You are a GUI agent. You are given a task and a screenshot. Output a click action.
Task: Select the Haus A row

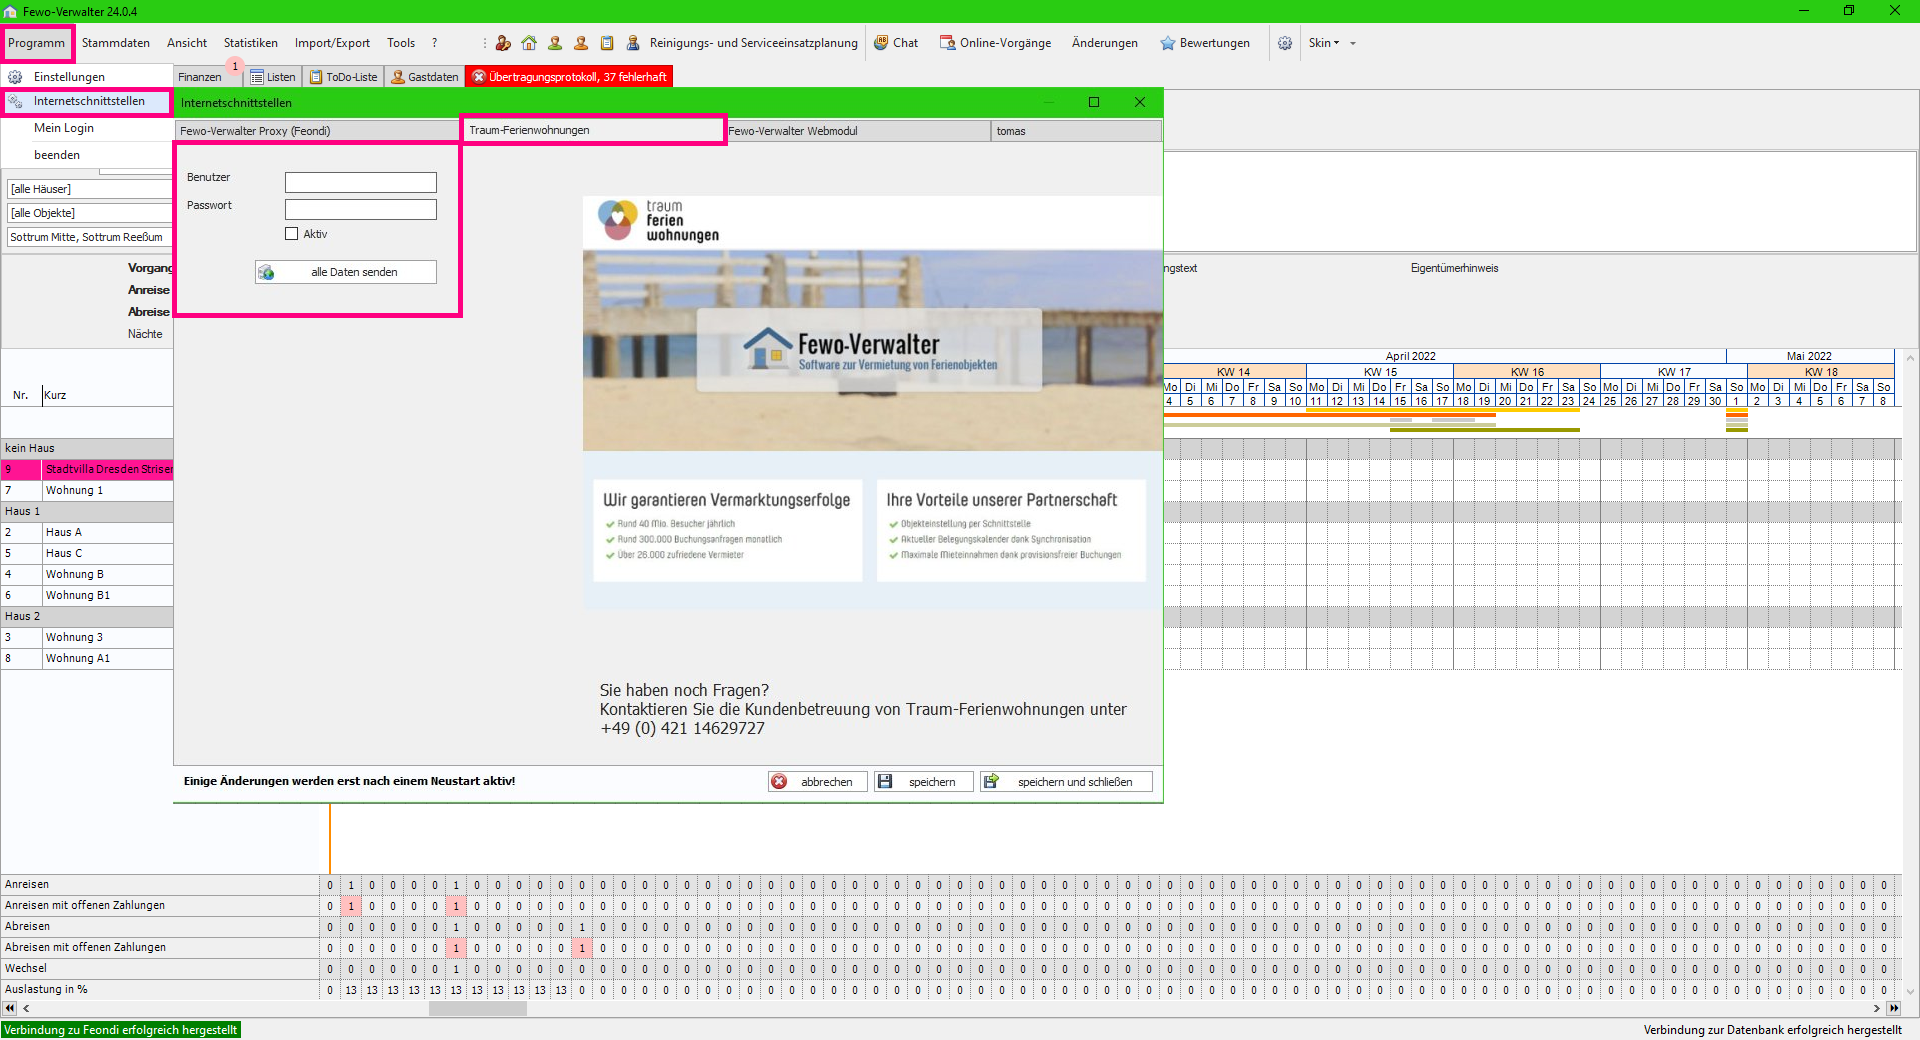[x=87, y=532]
